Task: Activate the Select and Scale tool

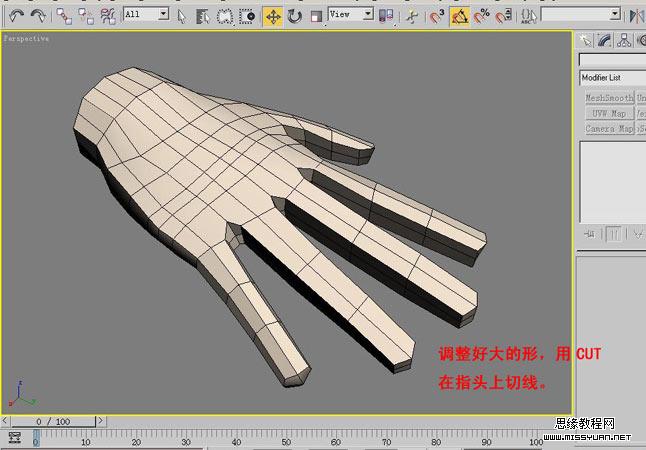Action: click(316, 16)
